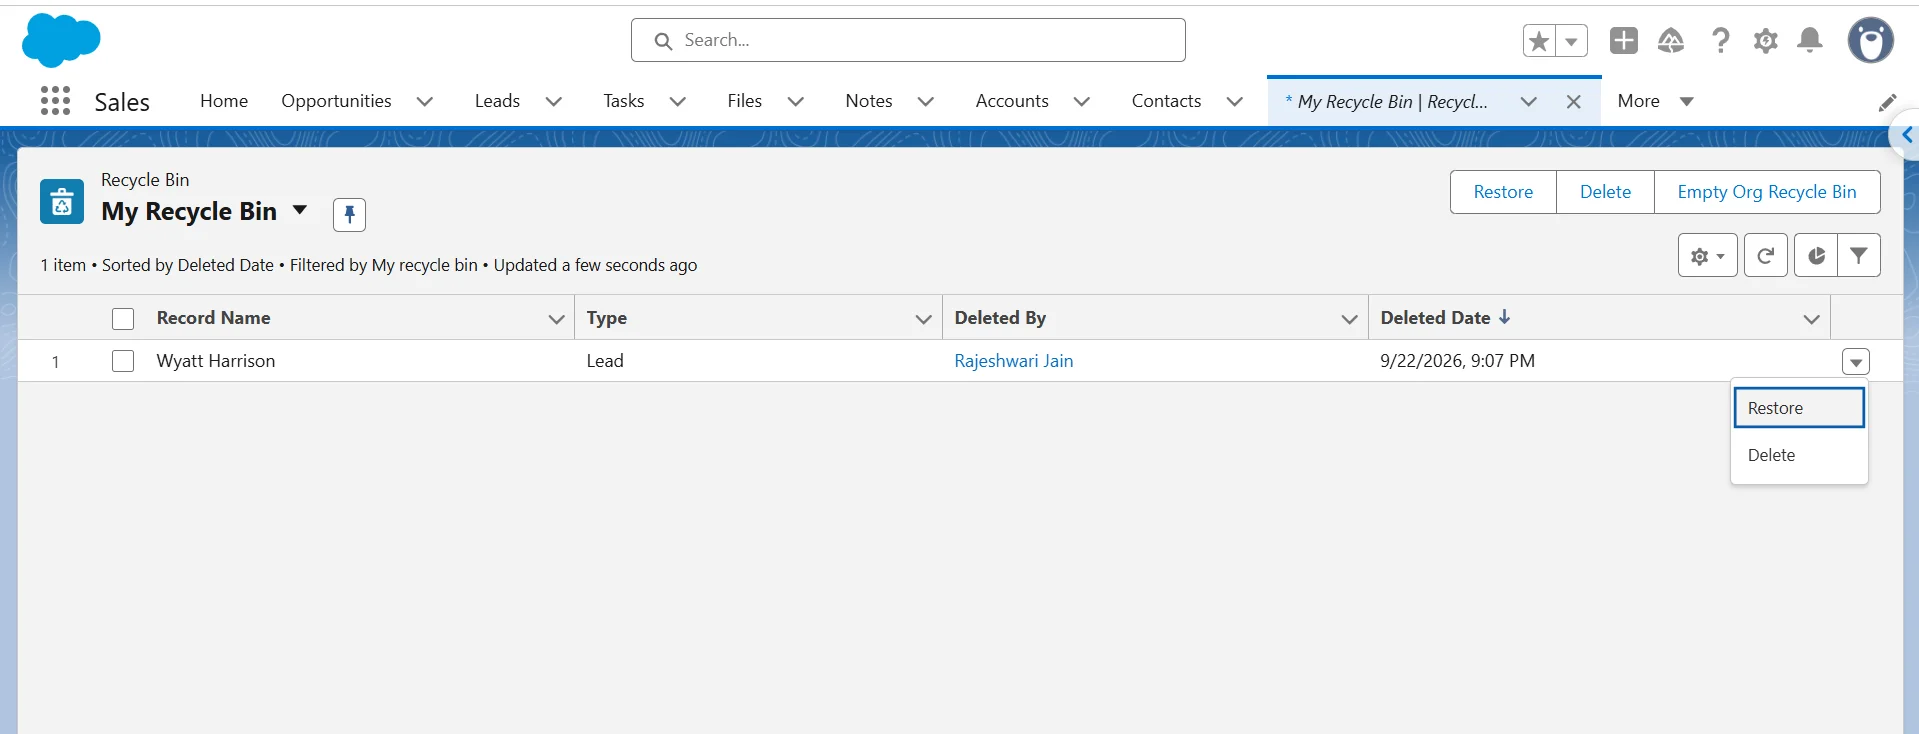Click Empty Org Recycle Bin button
This screenshot has height=734, width=1919.
point(1767,192)
